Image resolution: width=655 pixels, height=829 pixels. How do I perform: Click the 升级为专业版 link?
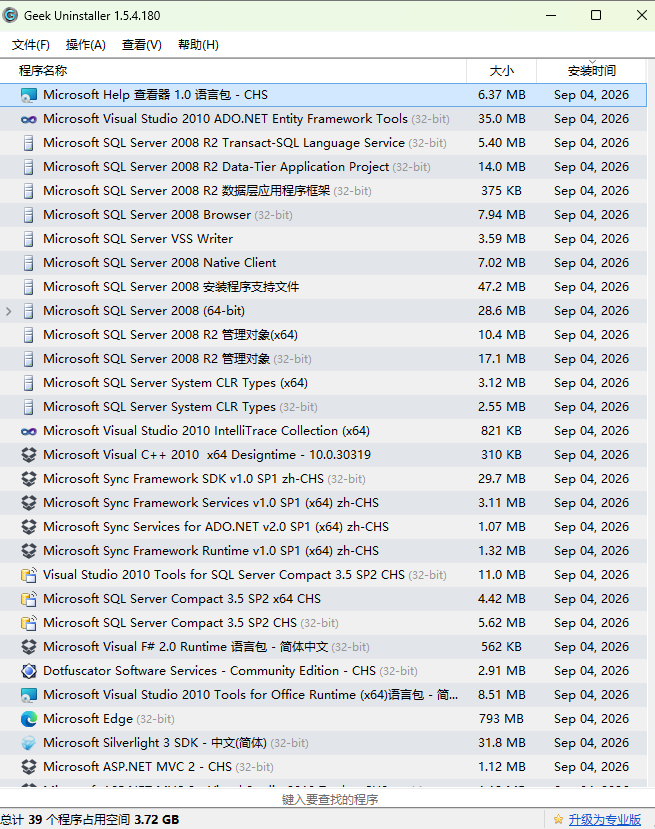pyautogui.click(x=604, y=819)
